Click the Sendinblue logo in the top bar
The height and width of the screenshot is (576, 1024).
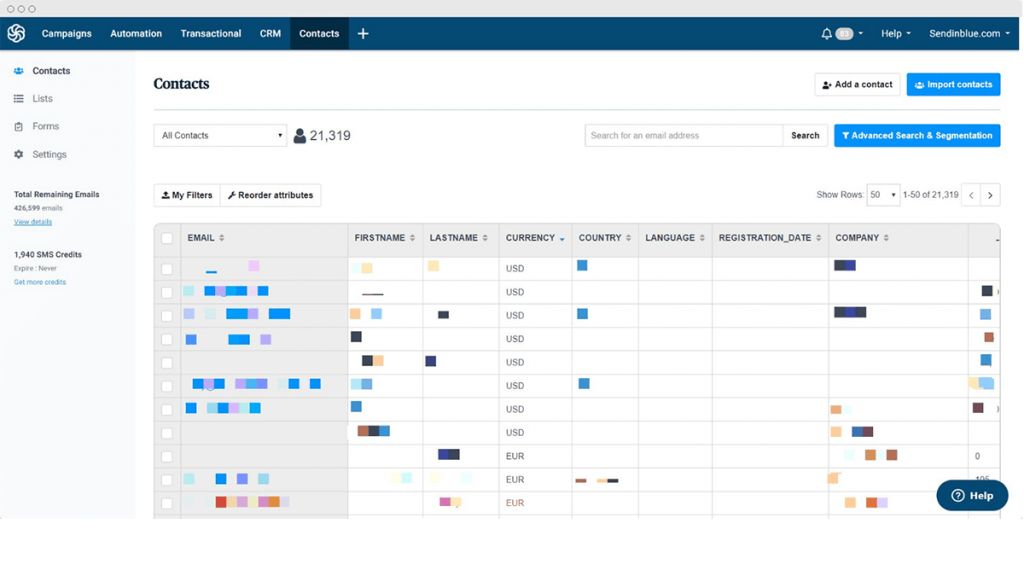(x=16, y=32)
